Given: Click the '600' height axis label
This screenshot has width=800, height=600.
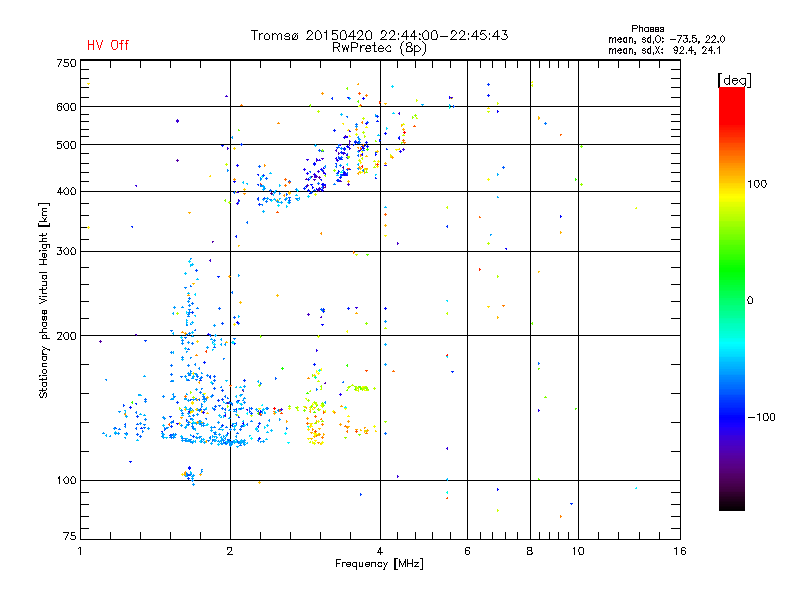Looking at the screenshot, I should coord(66,107).
